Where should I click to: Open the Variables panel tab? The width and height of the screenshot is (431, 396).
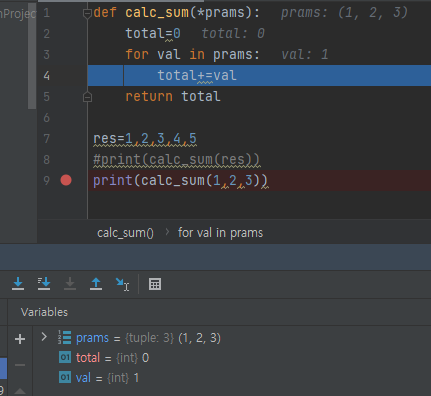pos(44,312)
